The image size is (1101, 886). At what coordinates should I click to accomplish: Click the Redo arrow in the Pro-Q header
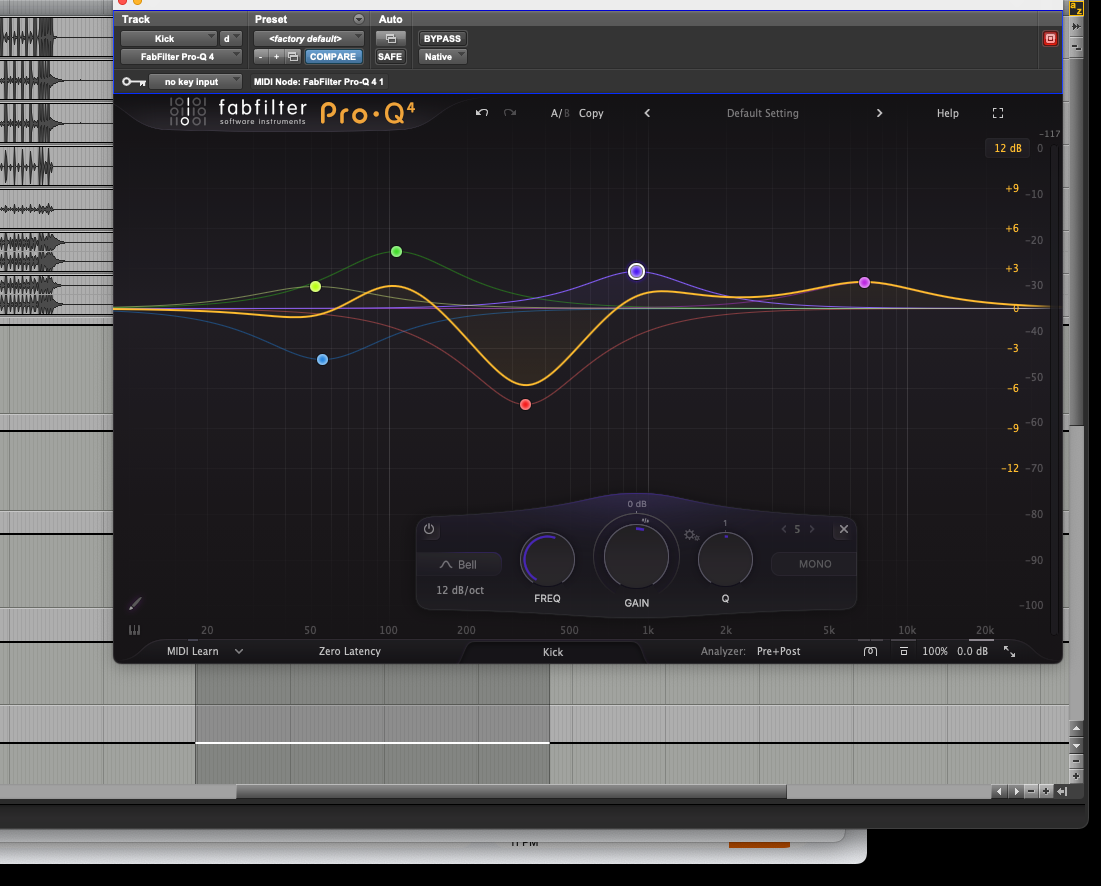[x=510, y=113]
